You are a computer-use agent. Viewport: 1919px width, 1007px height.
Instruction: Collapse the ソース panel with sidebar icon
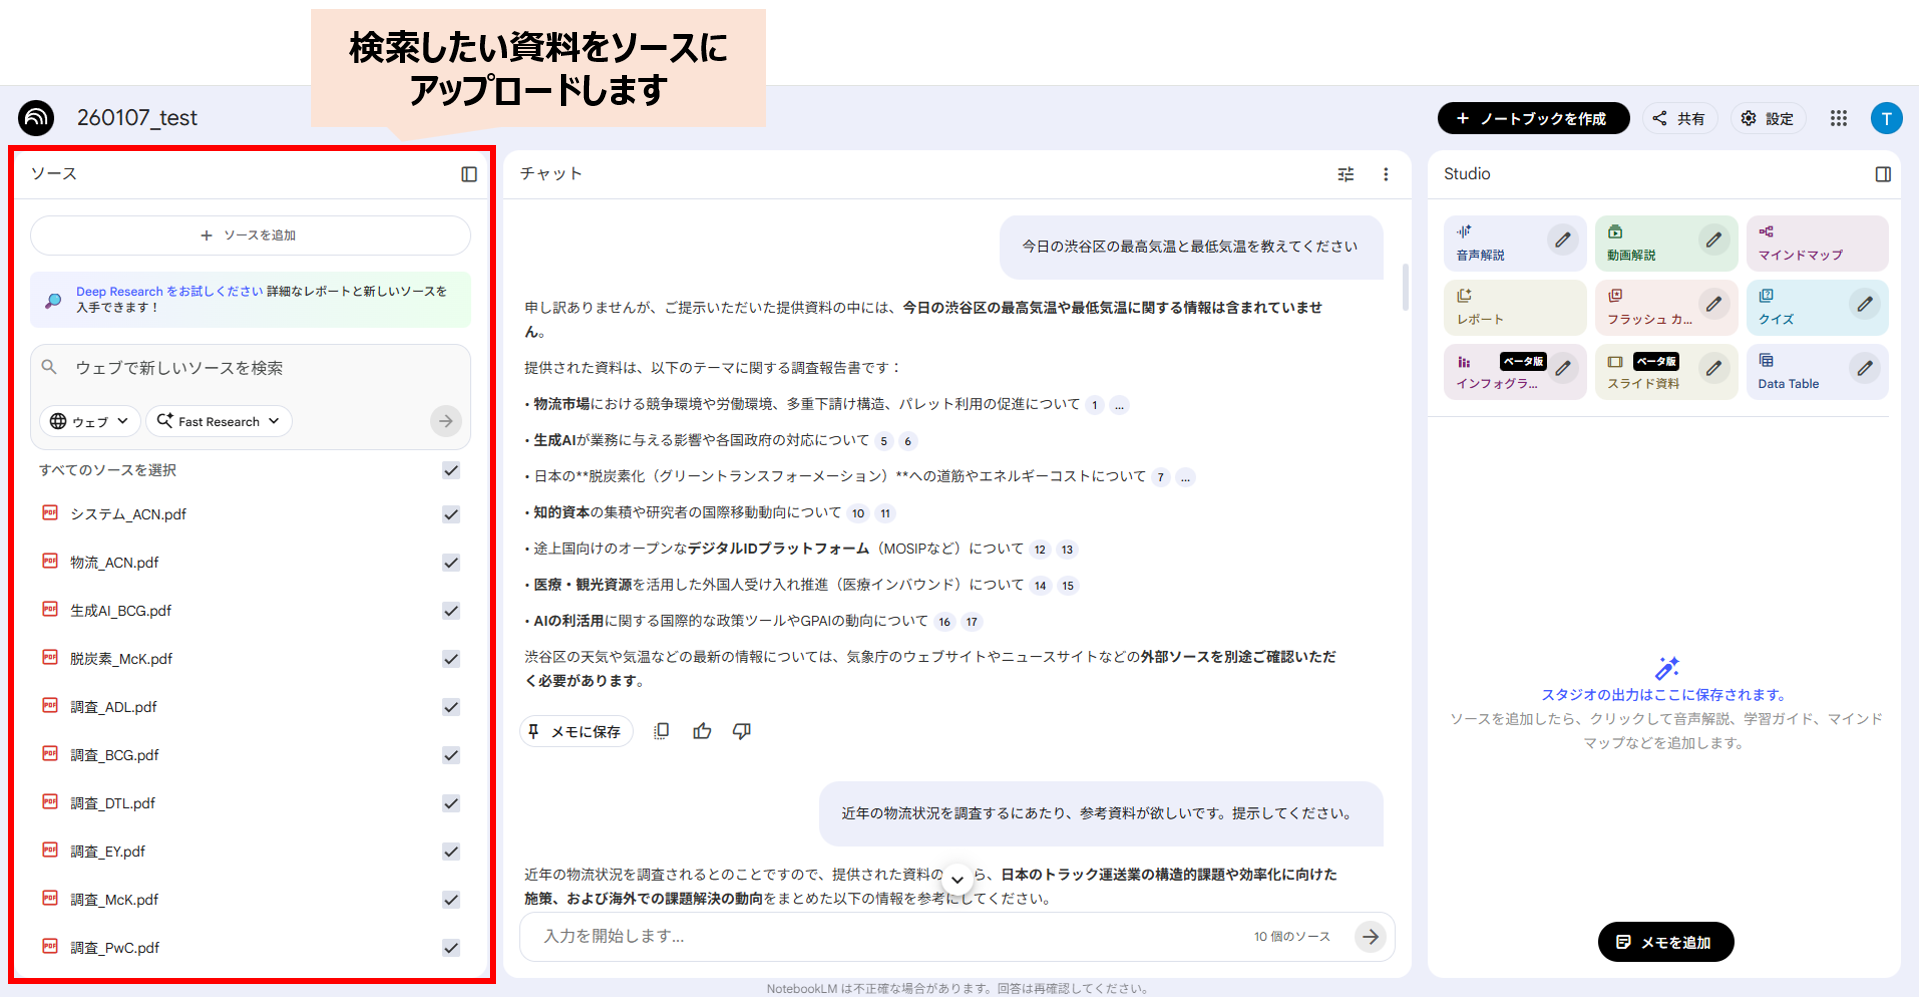coord(469,174)
